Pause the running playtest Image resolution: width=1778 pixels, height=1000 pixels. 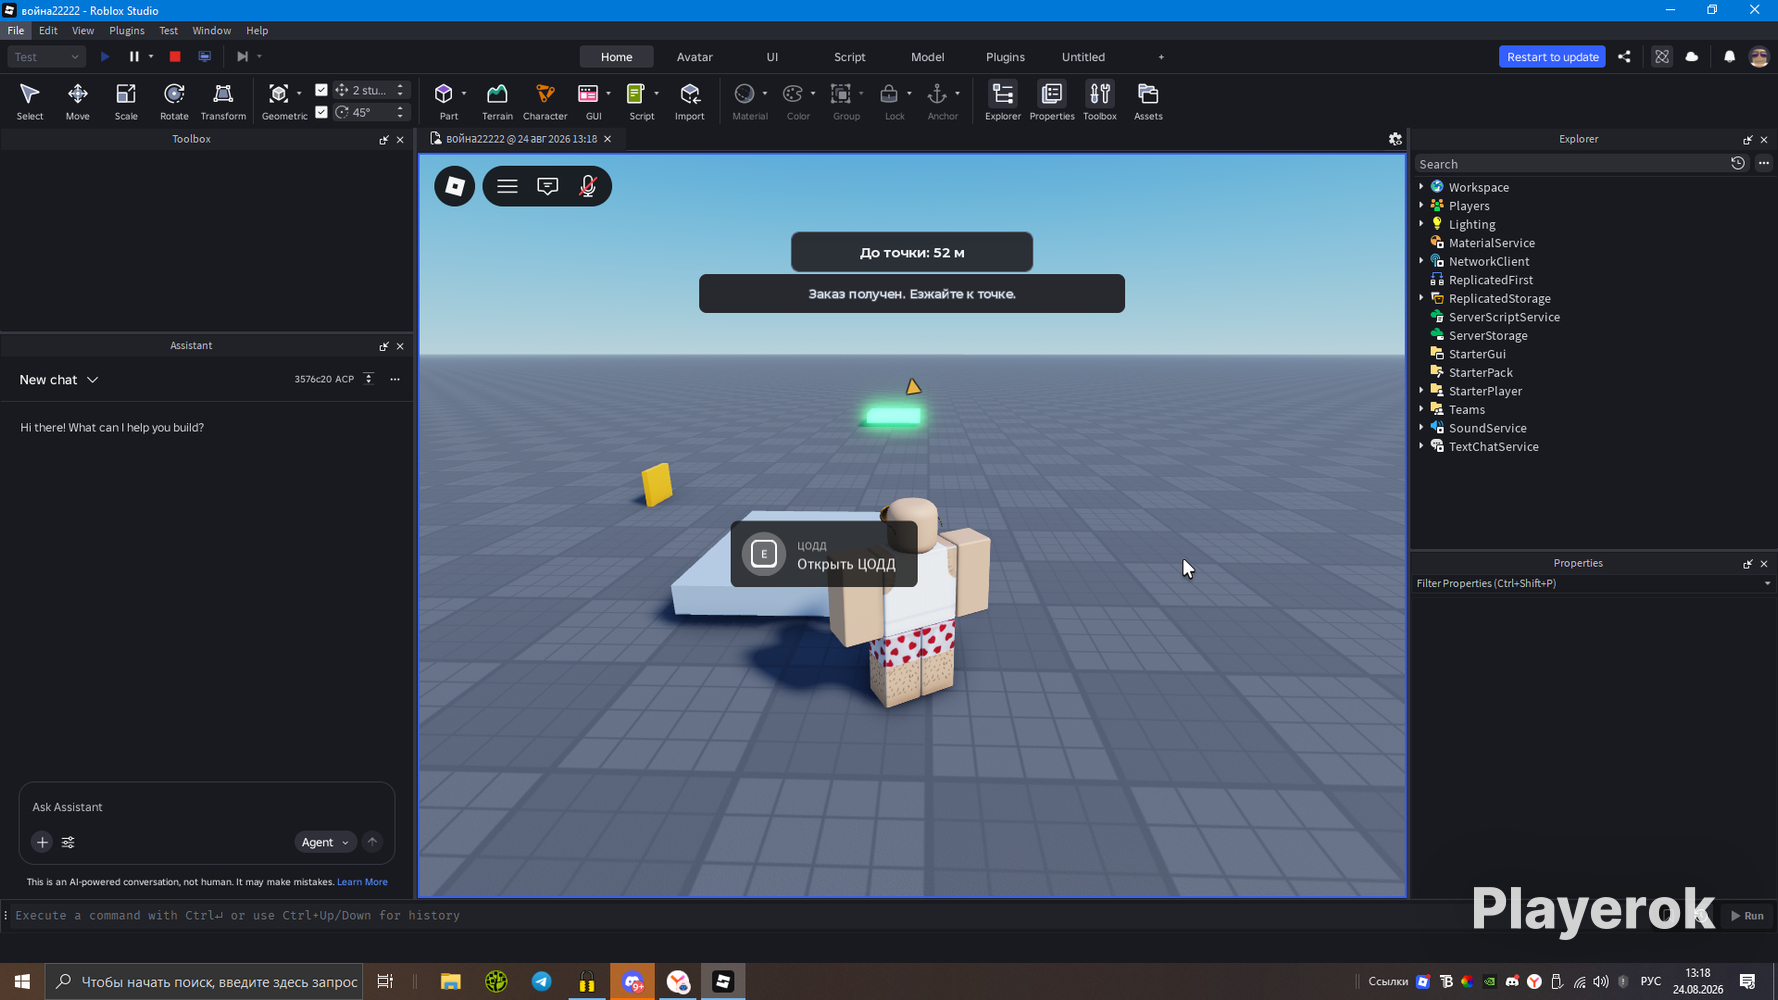[x=134, y=57]
